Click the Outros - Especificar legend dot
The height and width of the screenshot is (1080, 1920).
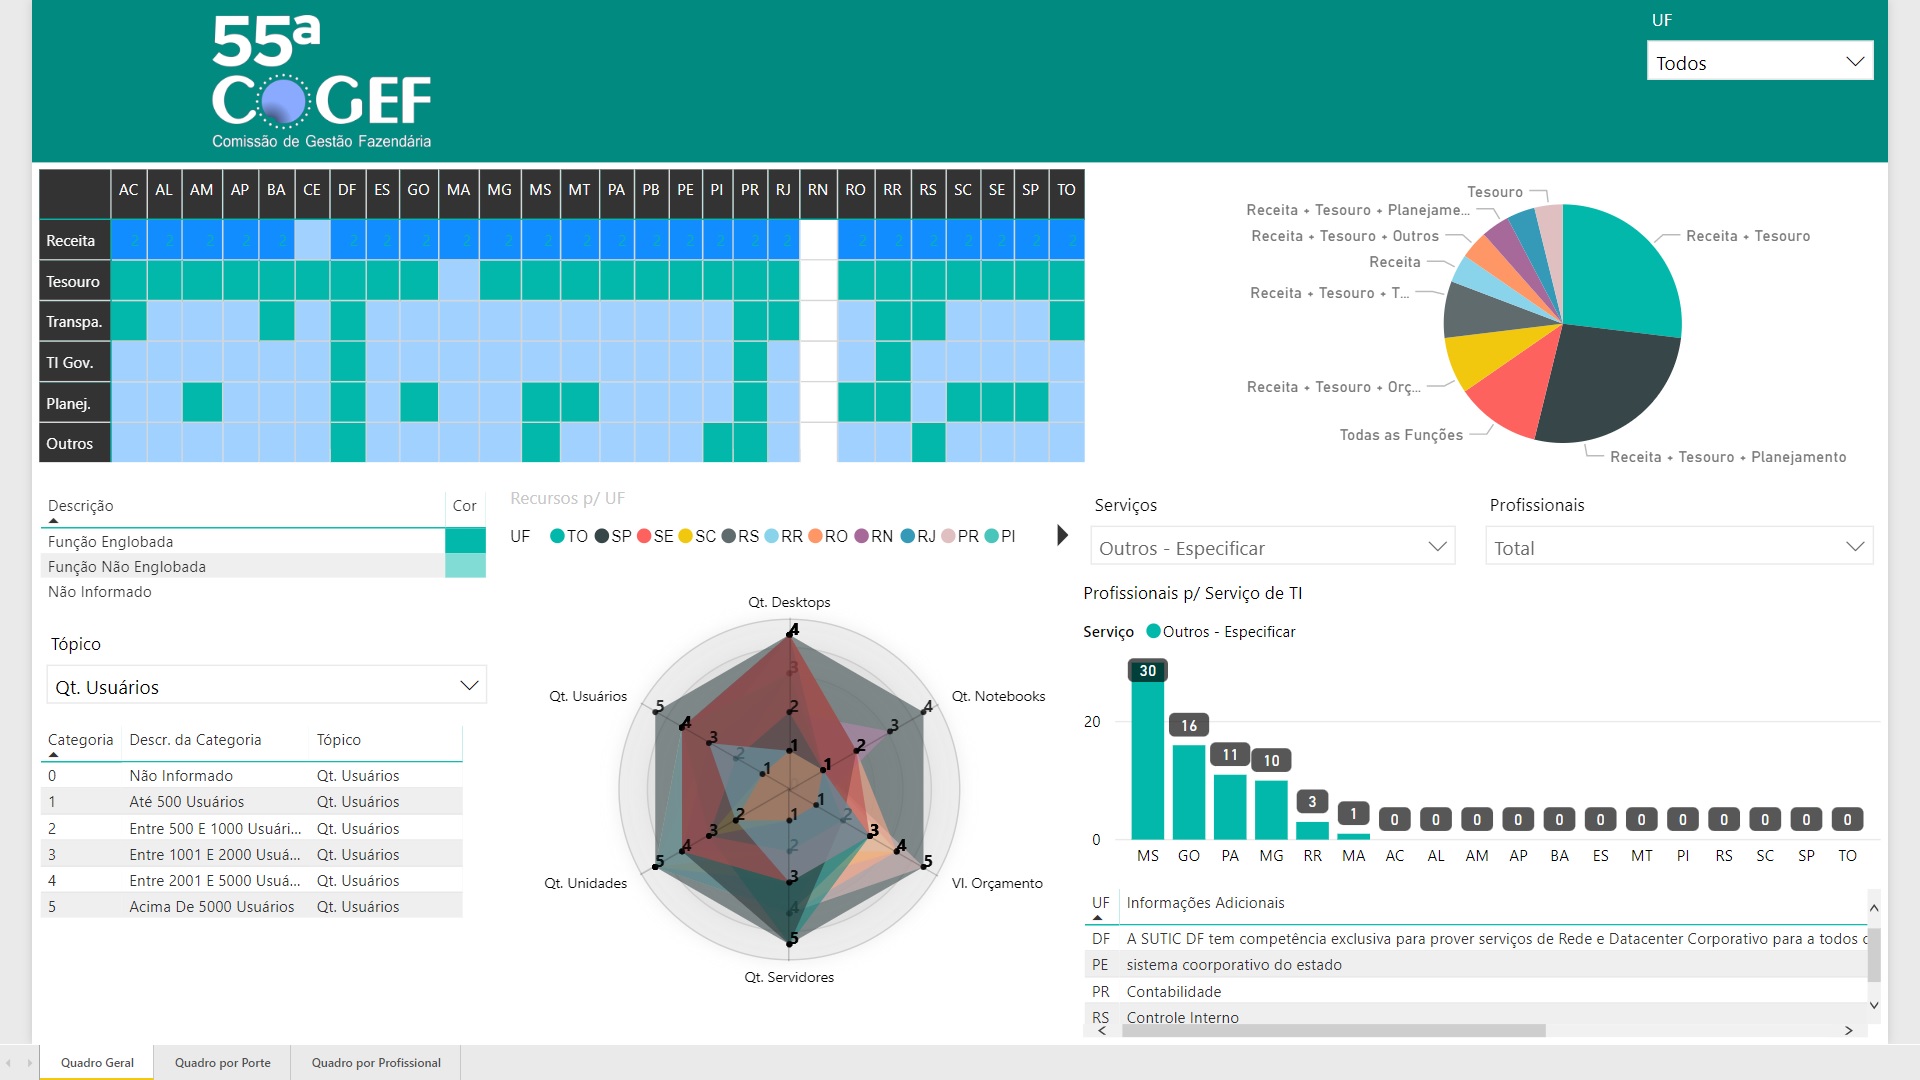pos(1153,632)
